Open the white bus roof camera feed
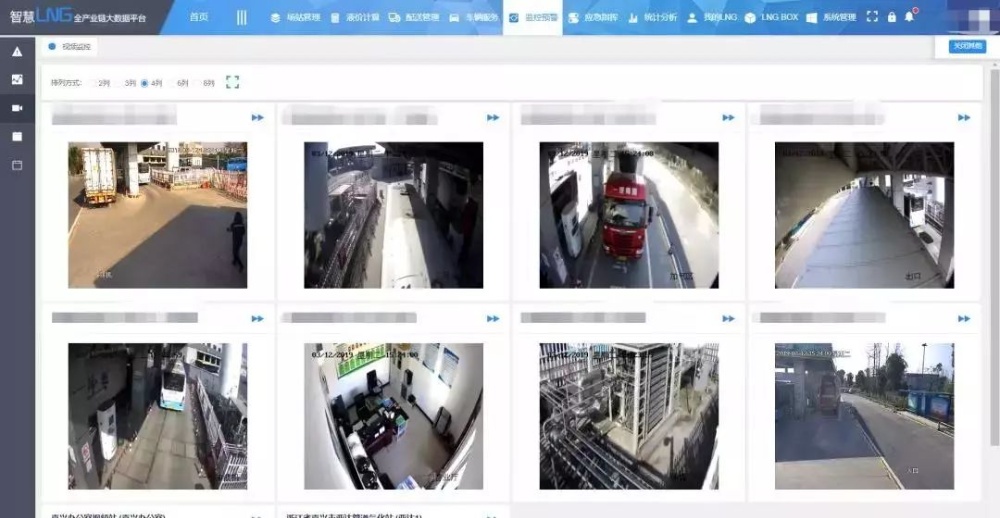This screenshot has height=518, width=1000. coord(393,215)
